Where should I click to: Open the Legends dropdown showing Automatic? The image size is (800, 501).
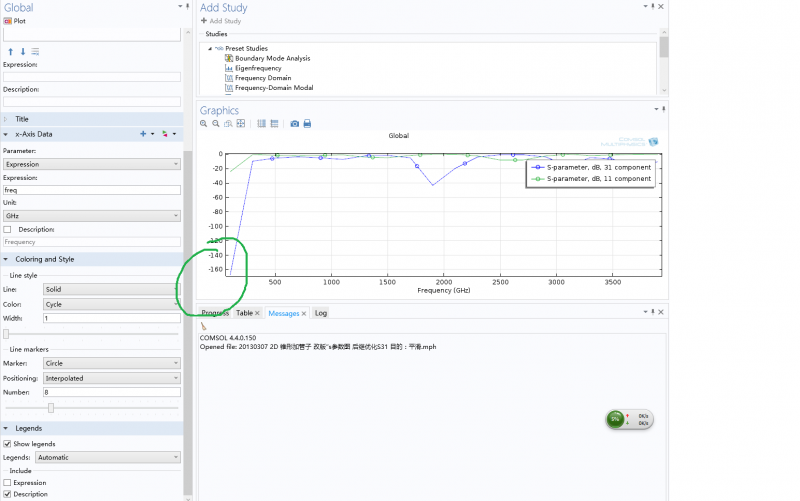(108, 457)
